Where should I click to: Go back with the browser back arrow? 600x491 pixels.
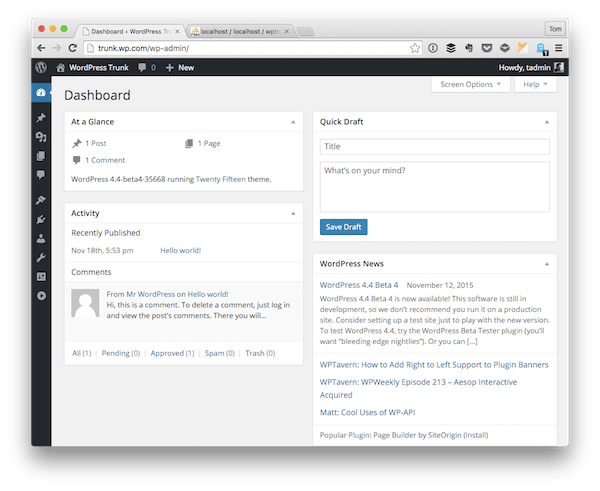point(41,48)
